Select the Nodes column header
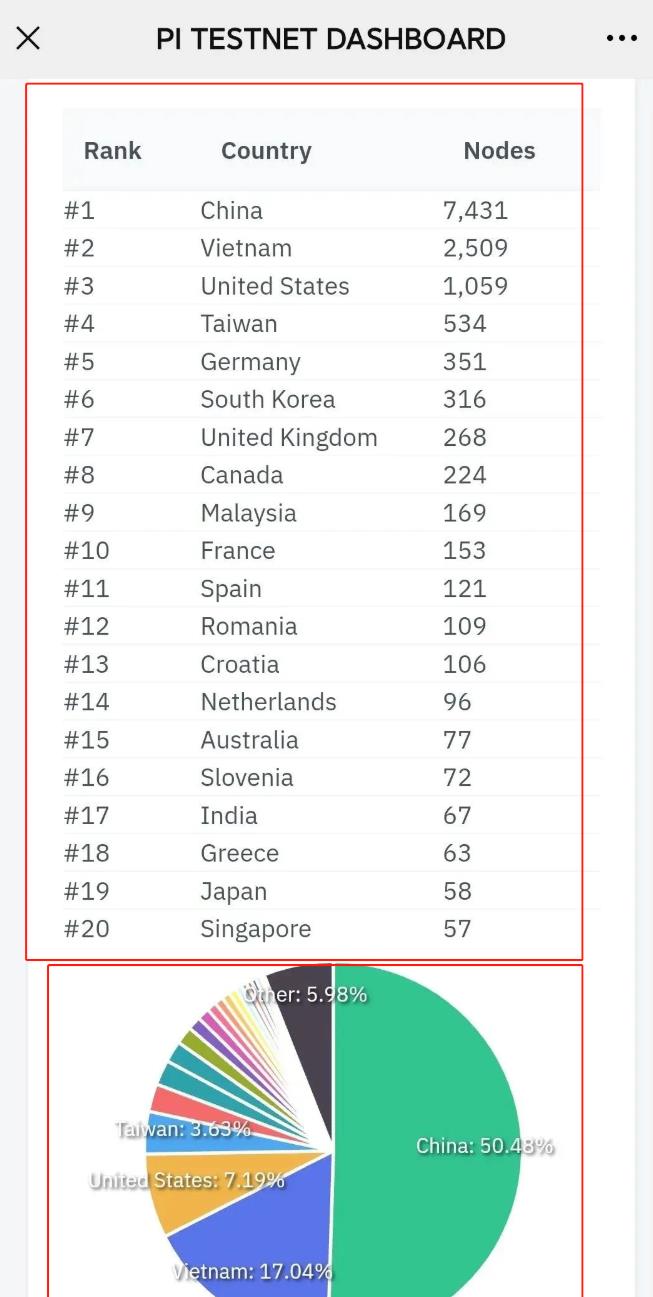Viewport: 653px width, 1297px height. click(x=499, y=151)
